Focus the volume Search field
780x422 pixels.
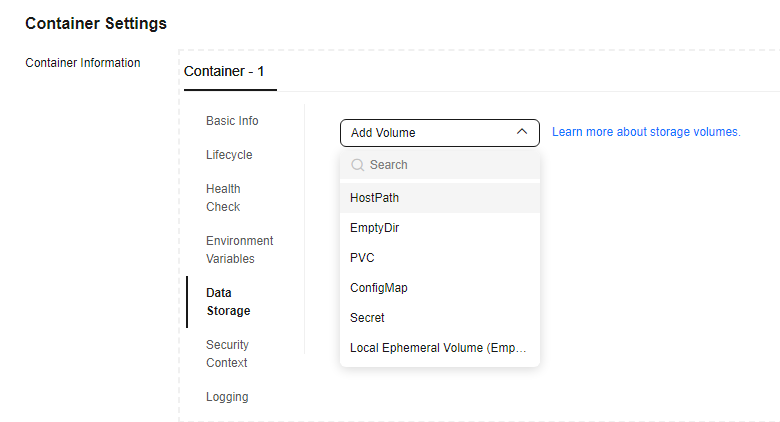tap(440, 165)
